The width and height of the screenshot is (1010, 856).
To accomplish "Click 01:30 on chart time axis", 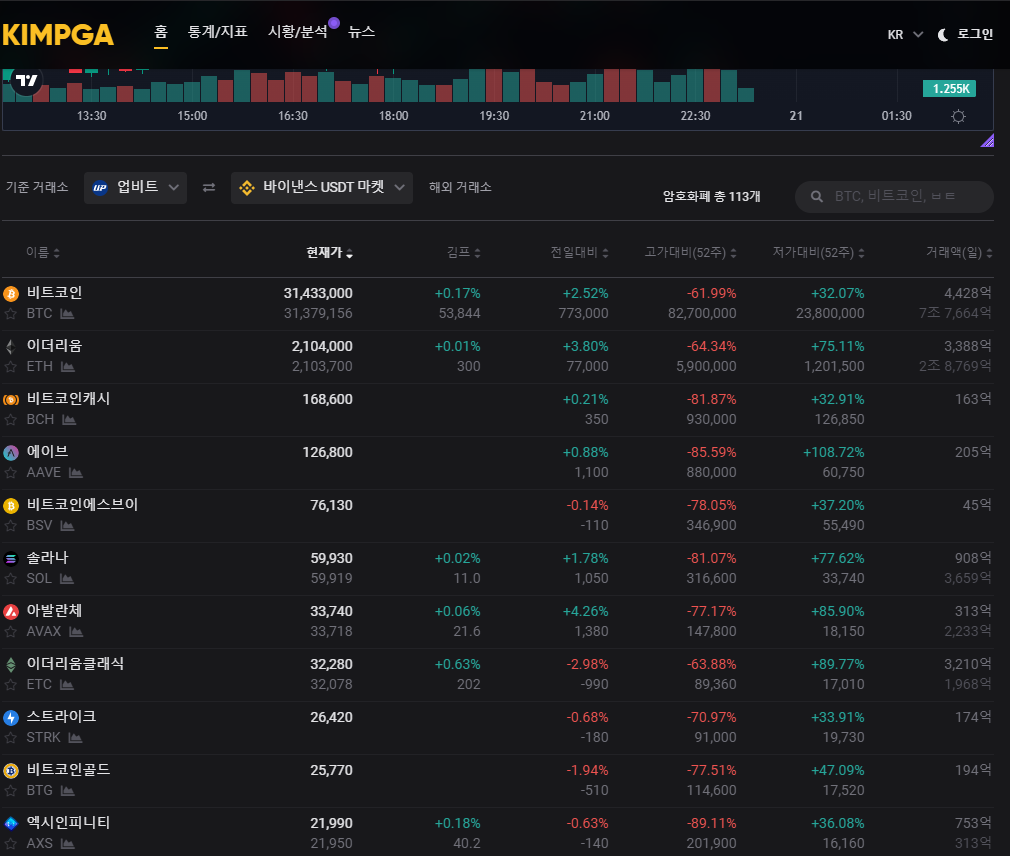I will tap(897, 116).
